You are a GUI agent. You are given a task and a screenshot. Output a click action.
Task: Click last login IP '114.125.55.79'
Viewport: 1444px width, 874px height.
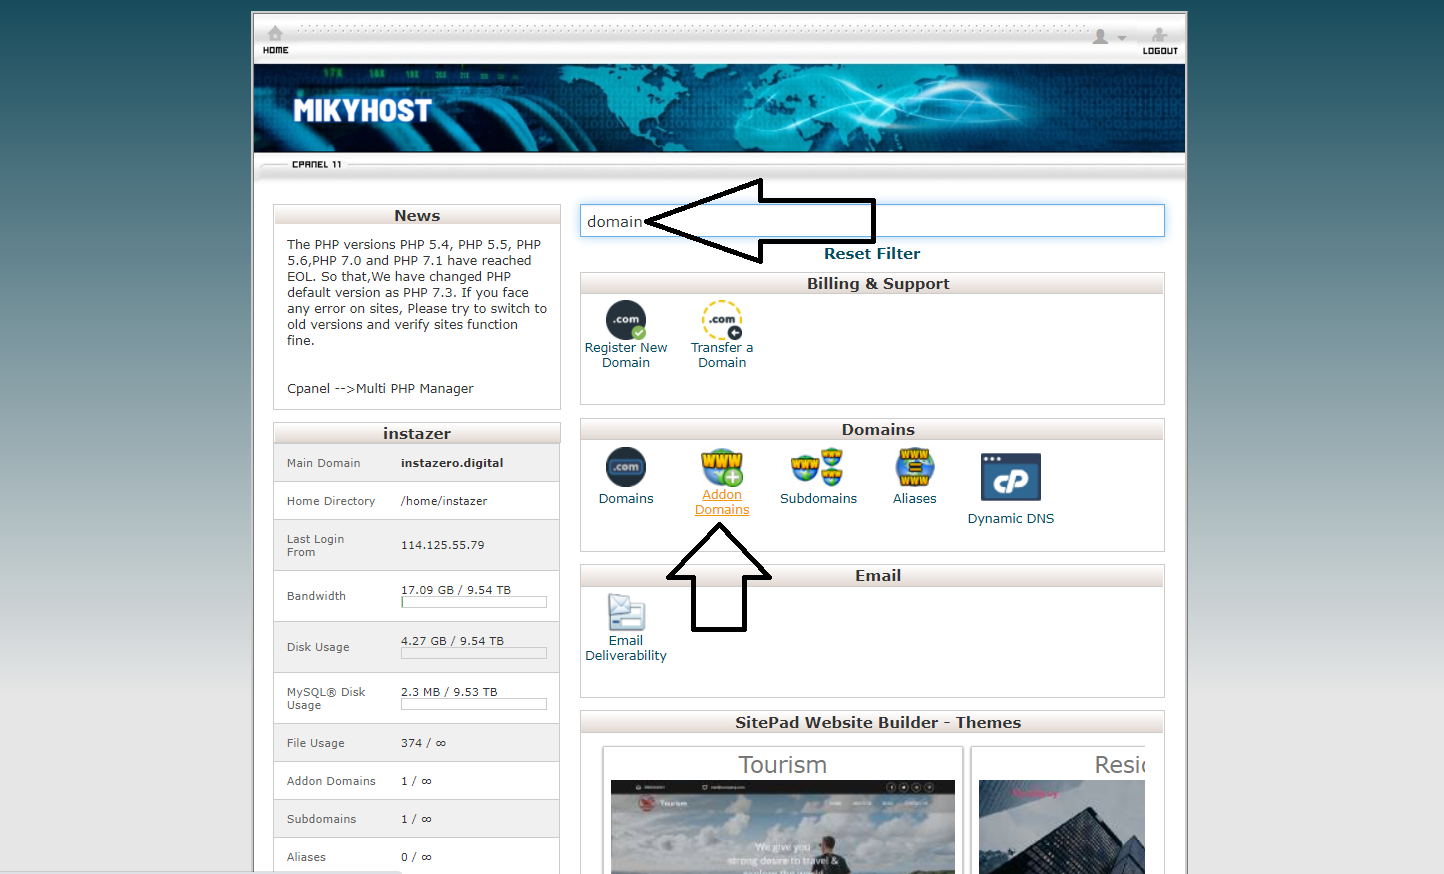pyautogui.click(x=442, y=545)
